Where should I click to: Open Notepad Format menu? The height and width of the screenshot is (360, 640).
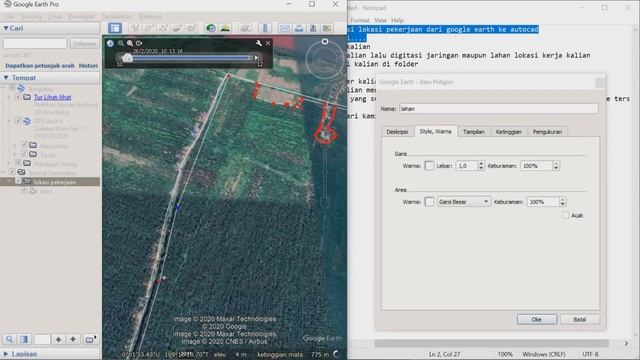point(360,20)
